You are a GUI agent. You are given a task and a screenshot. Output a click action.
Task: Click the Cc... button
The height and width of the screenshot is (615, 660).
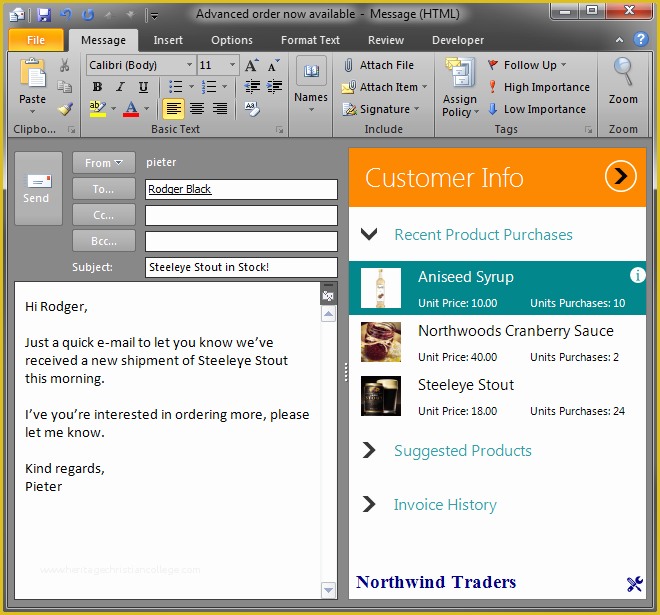104,215
